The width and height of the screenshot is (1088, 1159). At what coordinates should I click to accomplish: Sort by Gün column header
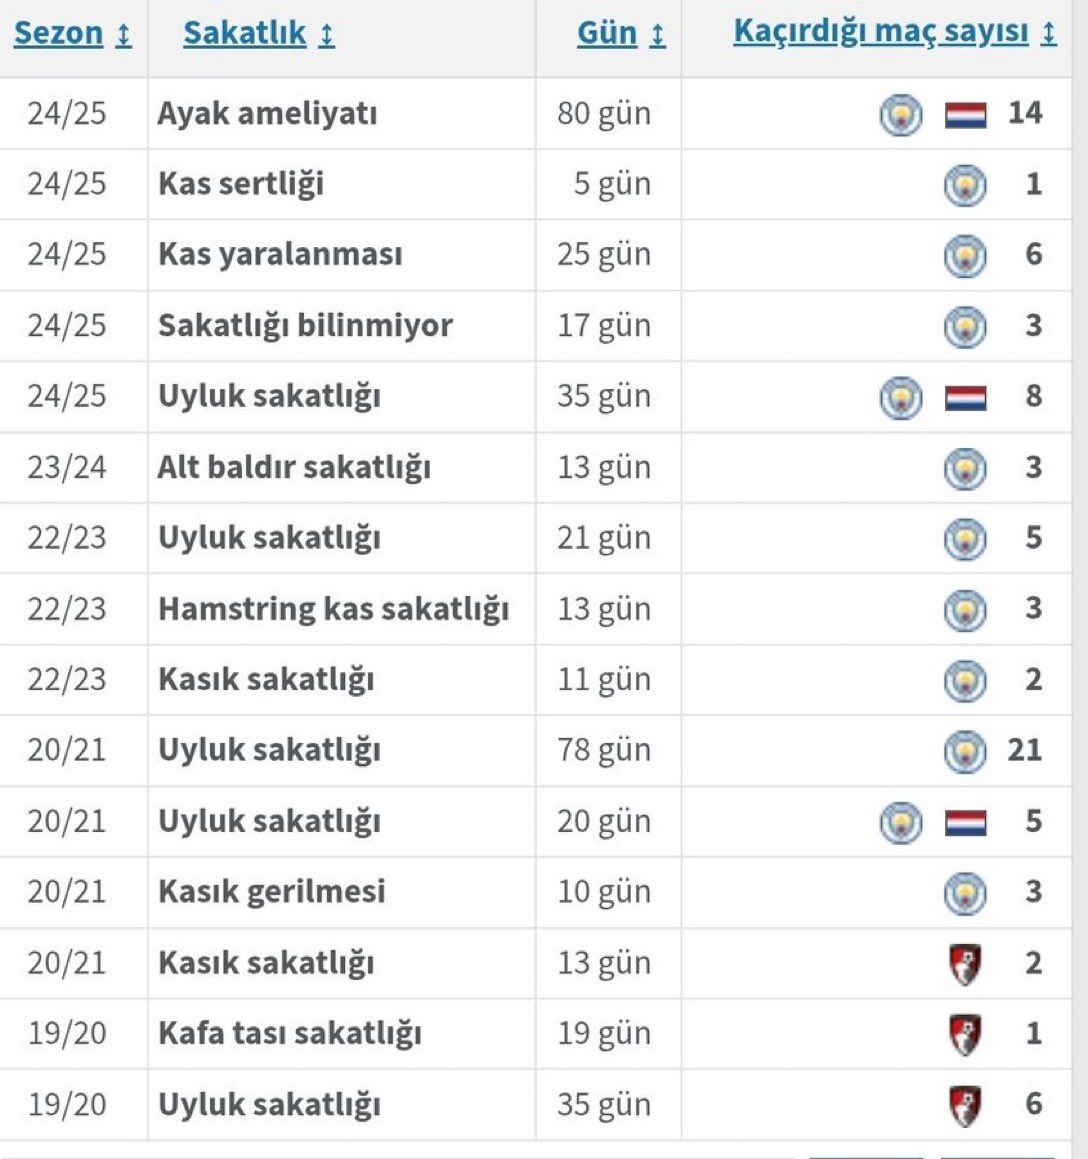tap(607, 33)
